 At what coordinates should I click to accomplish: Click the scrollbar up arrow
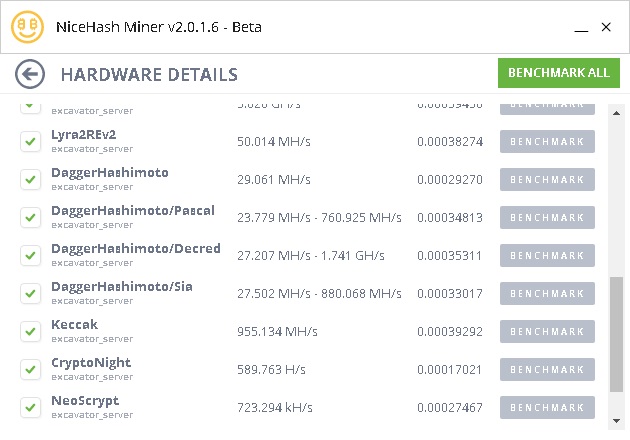click(616, 113)
